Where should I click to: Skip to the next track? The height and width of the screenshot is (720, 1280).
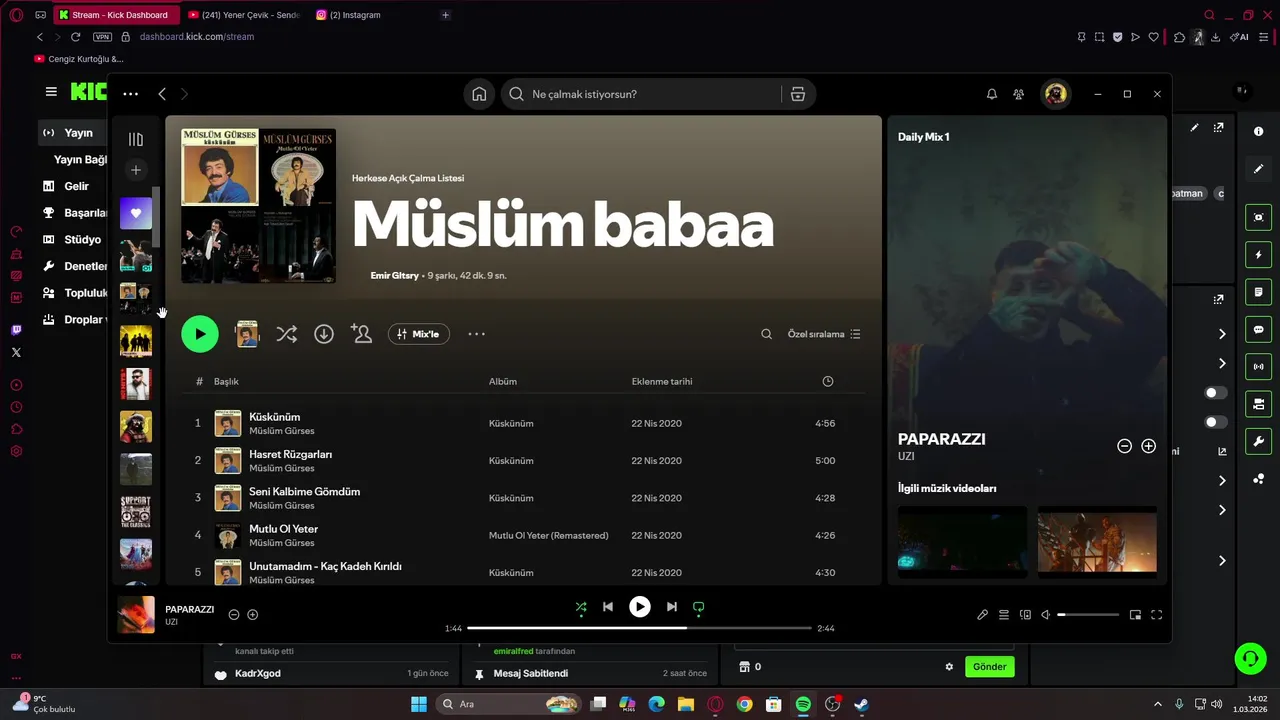(x=672, y=607)
